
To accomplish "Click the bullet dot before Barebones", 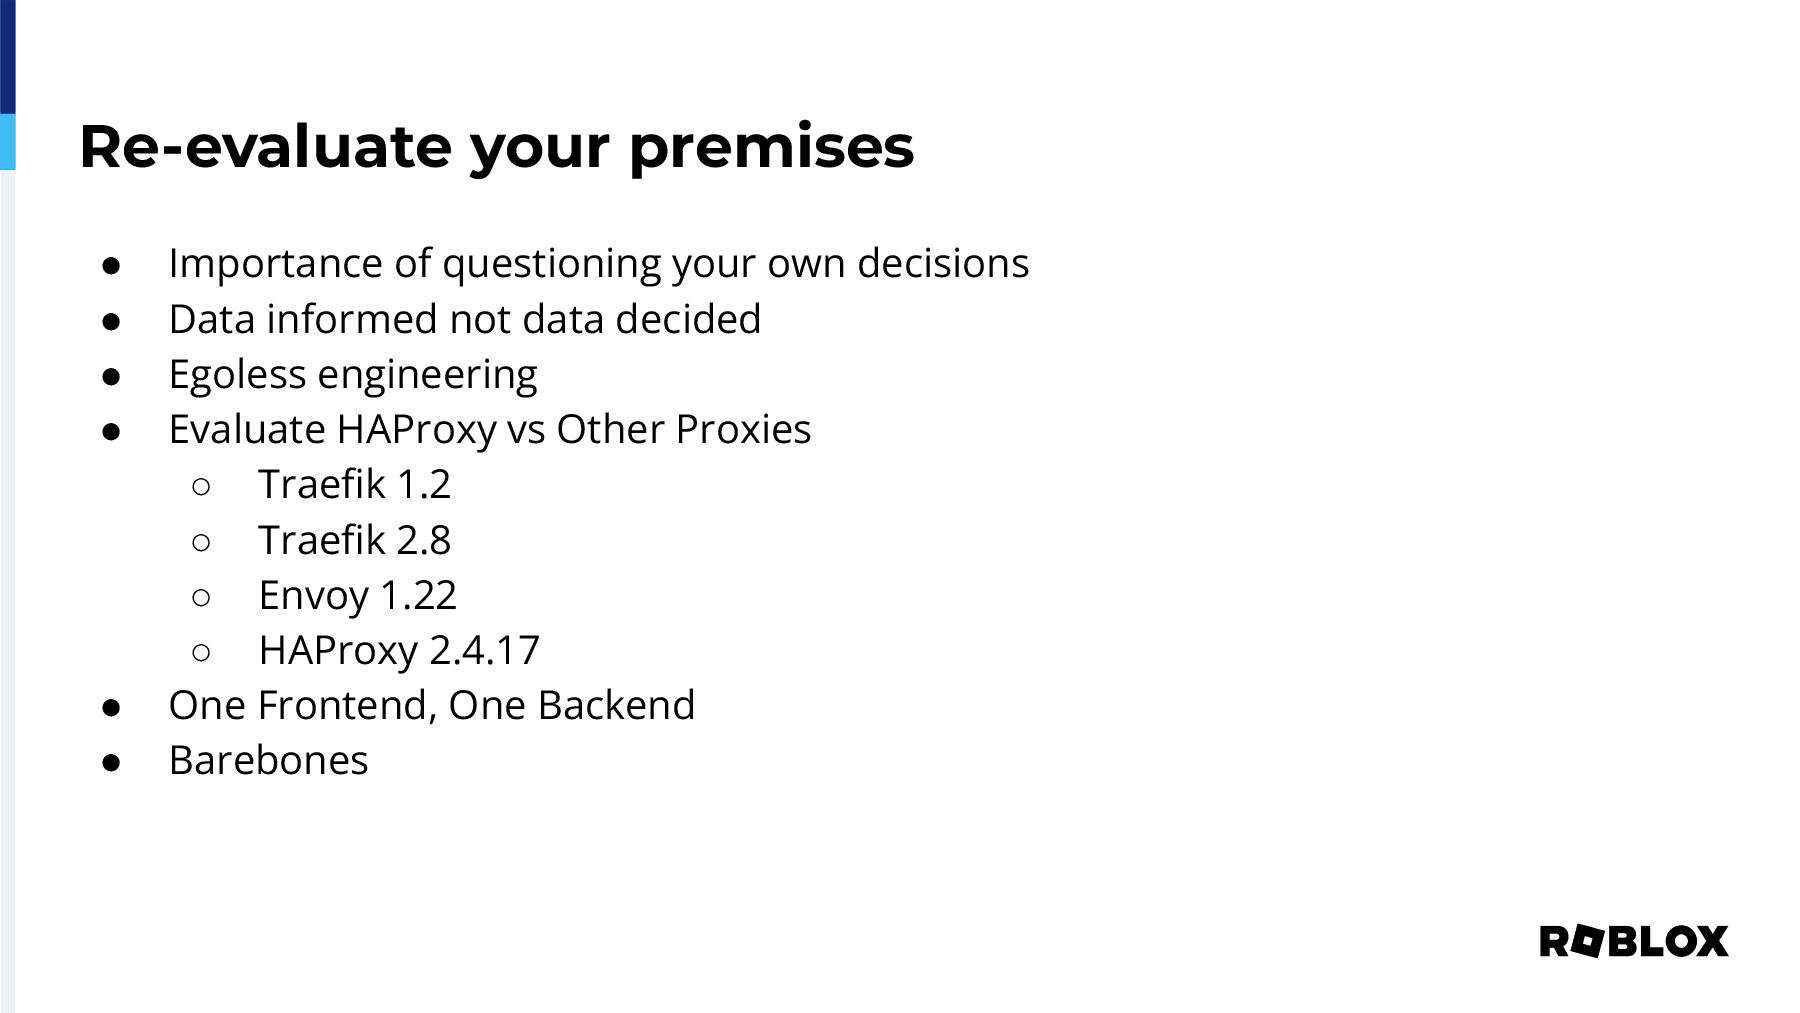I will point(111,762).
